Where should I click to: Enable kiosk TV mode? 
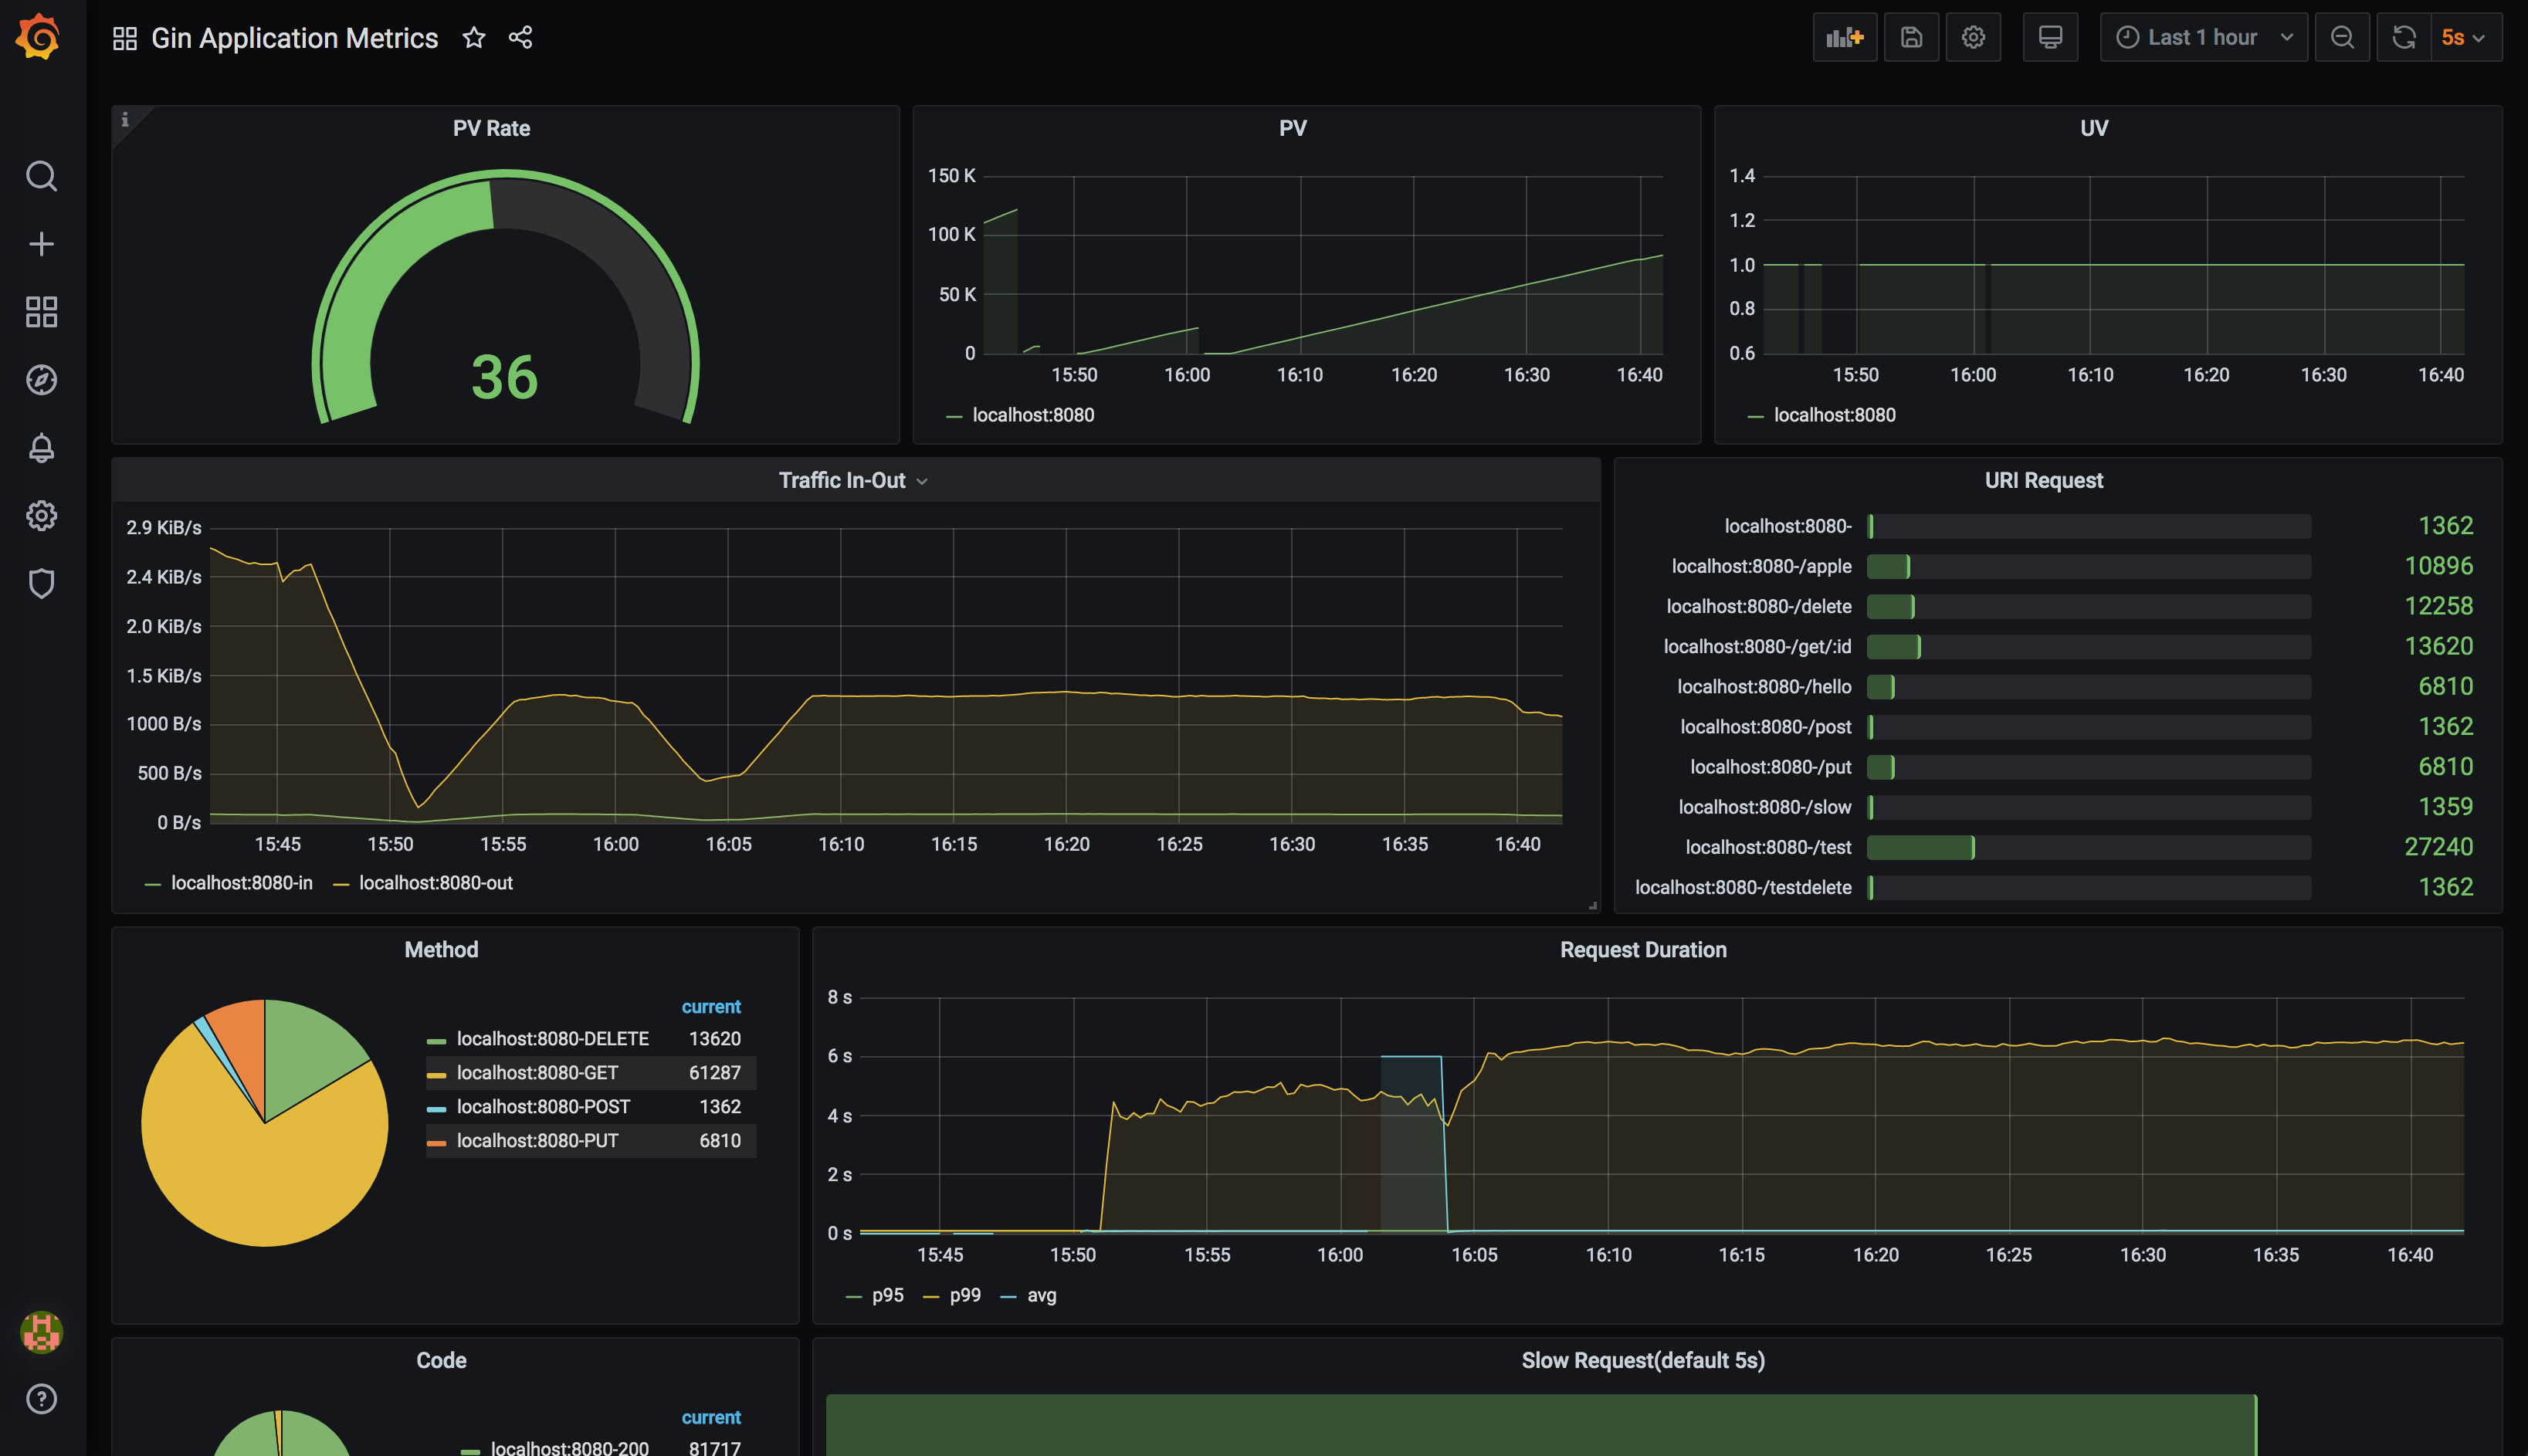point(2050,37)
